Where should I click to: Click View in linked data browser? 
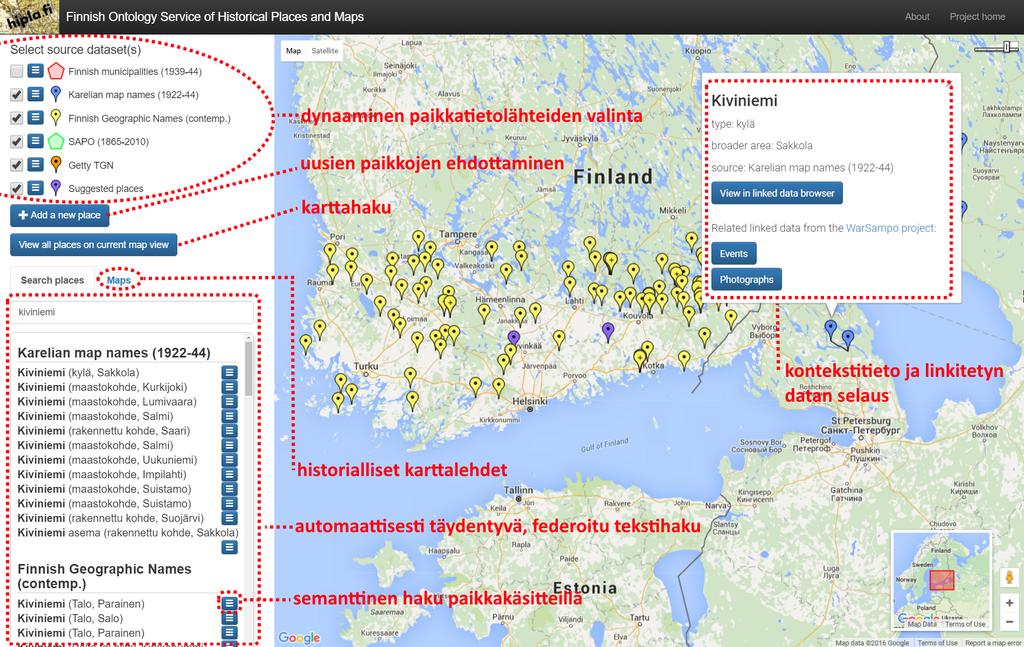pos(777,193)
